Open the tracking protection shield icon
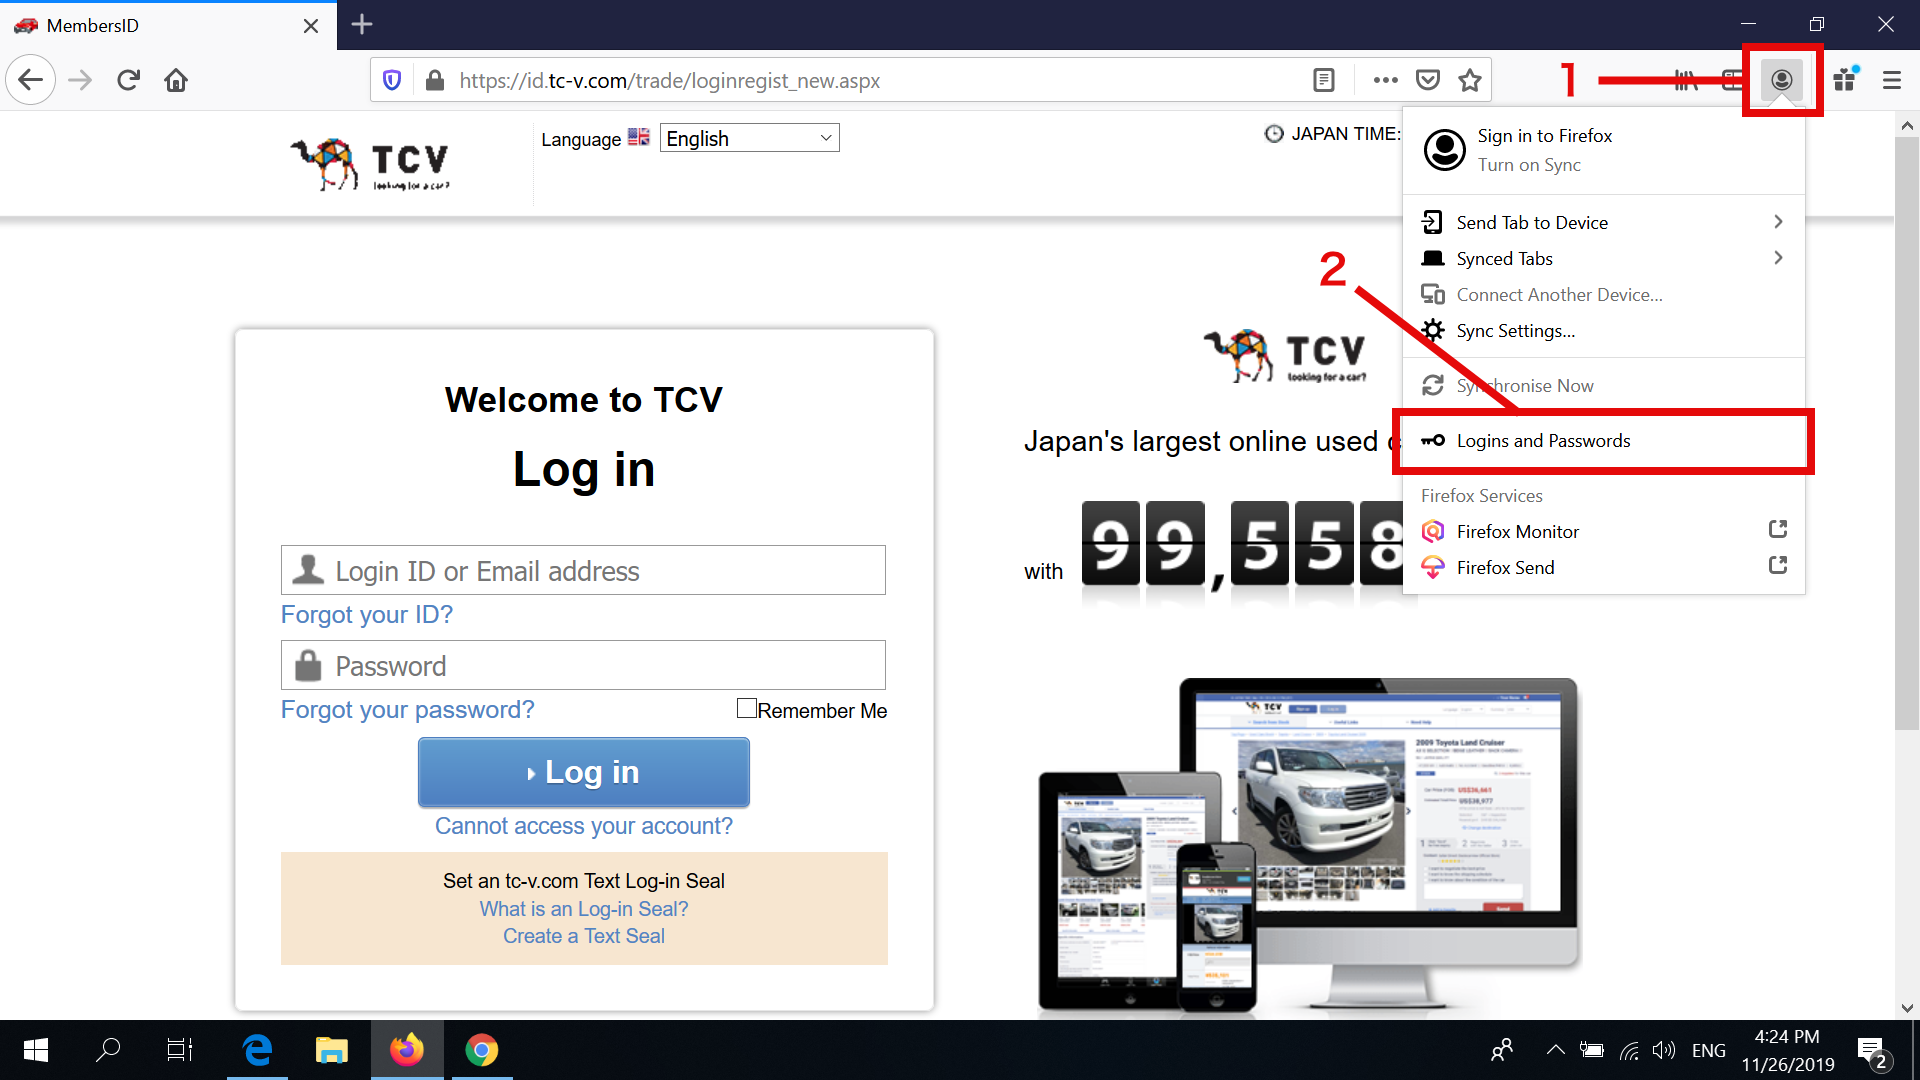The image size is (1920, 1080). pos(392,80)
